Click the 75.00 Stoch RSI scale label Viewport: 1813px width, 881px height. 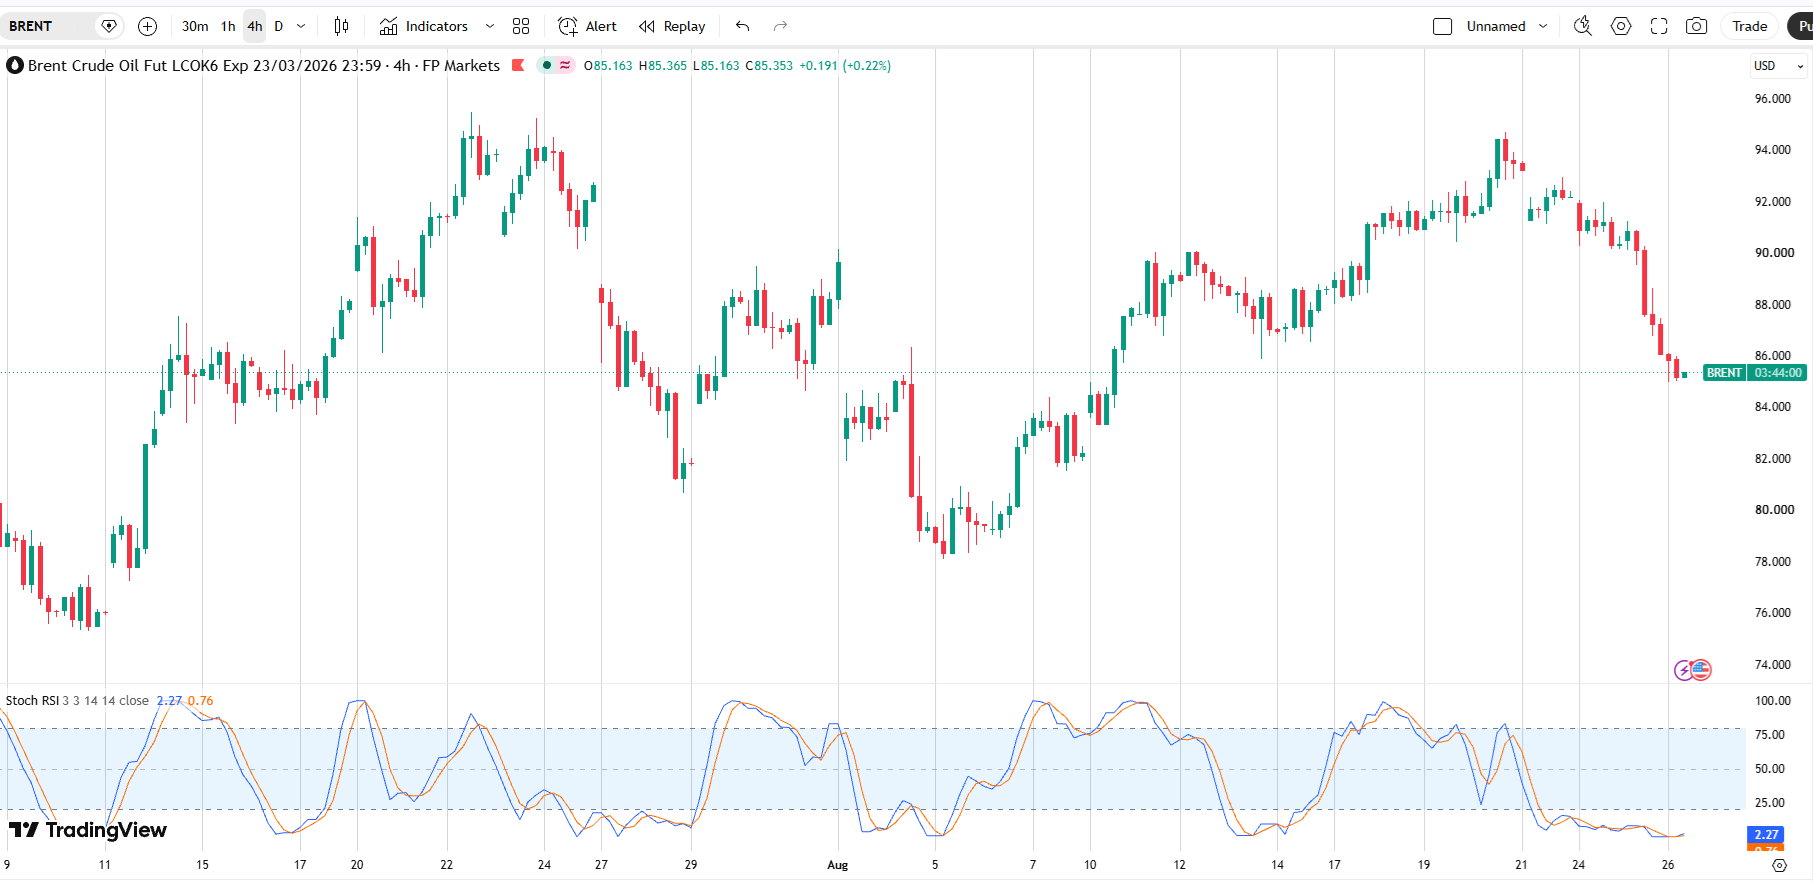pos(1770,735)
